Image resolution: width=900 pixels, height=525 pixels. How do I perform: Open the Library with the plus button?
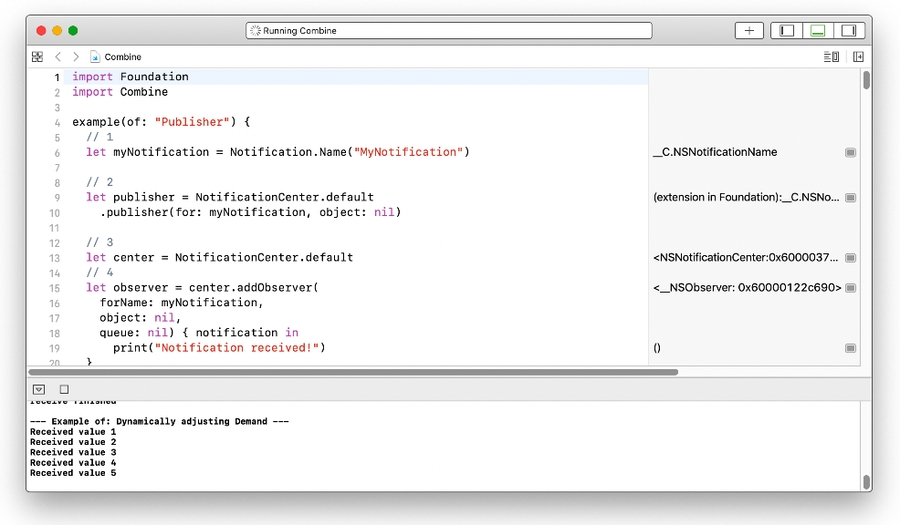coord(749,31)
